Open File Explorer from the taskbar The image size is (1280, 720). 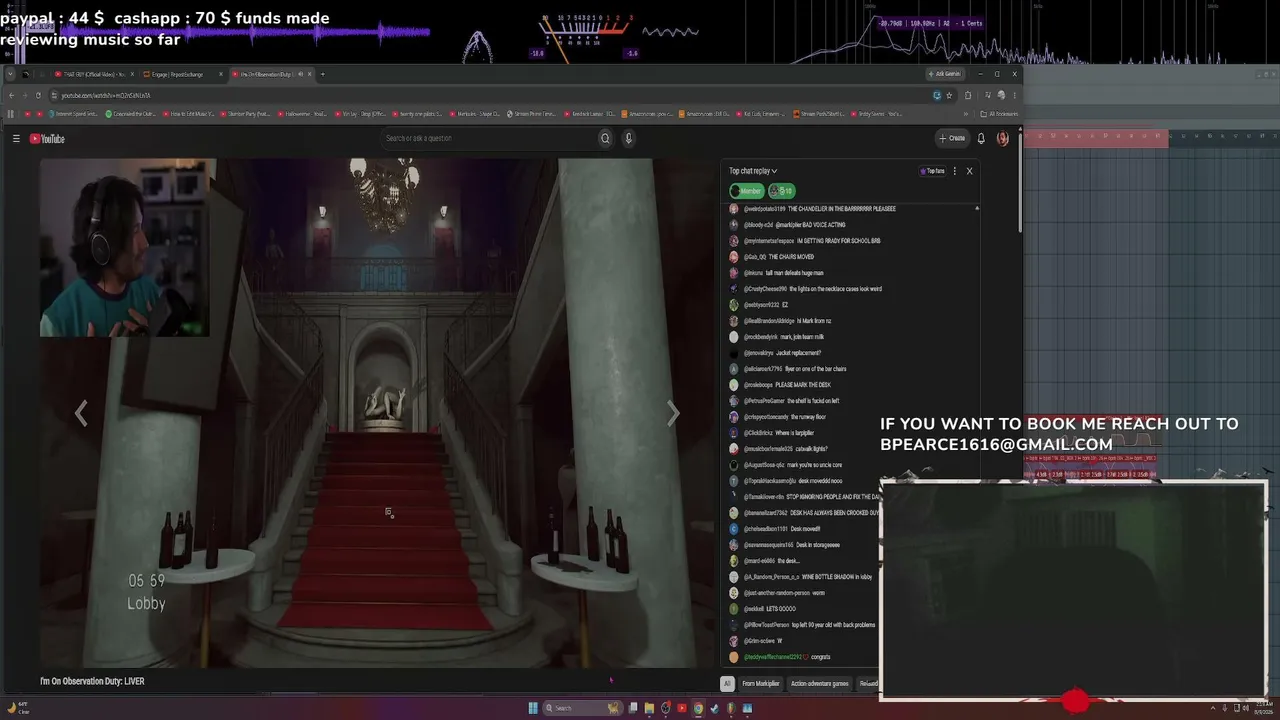click(x=649, y=708)
